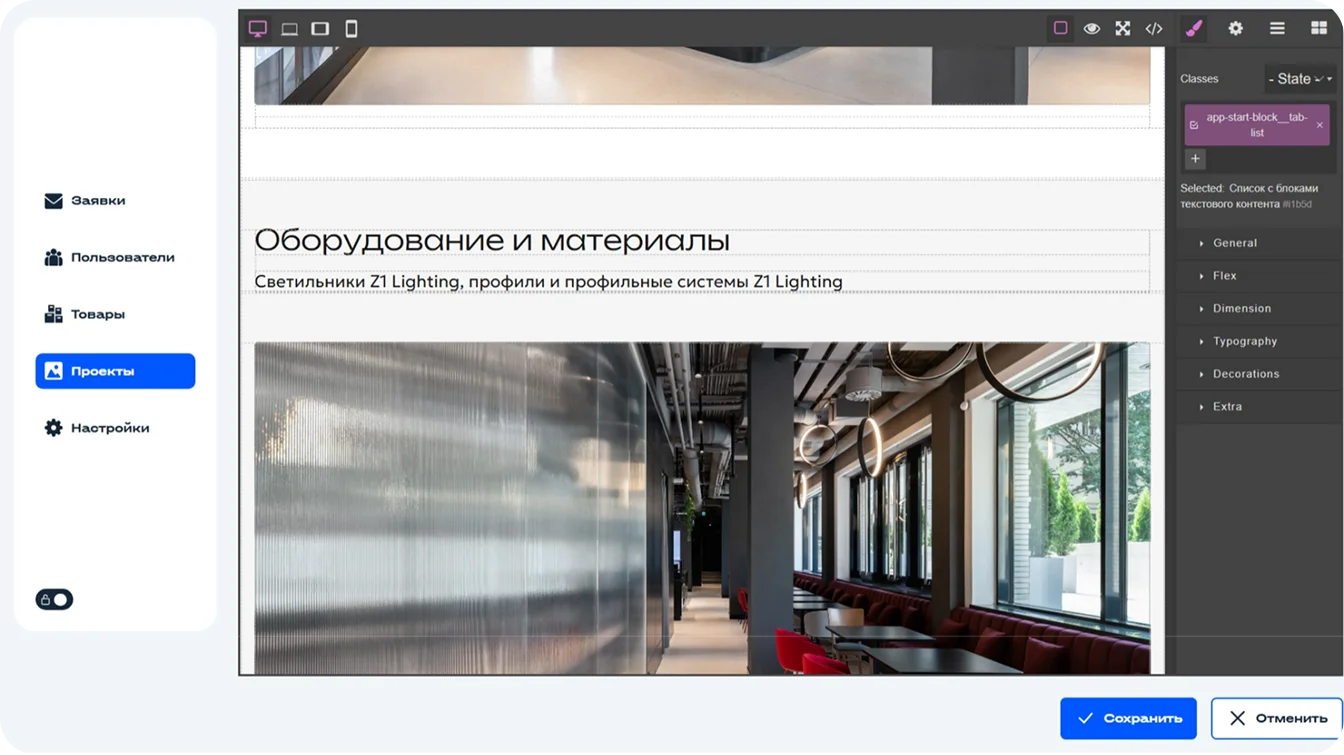Image resolution: width=1344 pixels, height=755 pixels.
Task: Add a new class with the plus button
Action: click(x=1195, y=158)
